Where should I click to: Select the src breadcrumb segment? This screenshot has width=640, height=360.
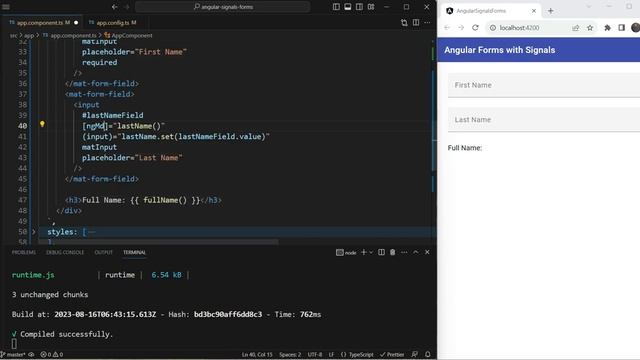tap(13, 36)
